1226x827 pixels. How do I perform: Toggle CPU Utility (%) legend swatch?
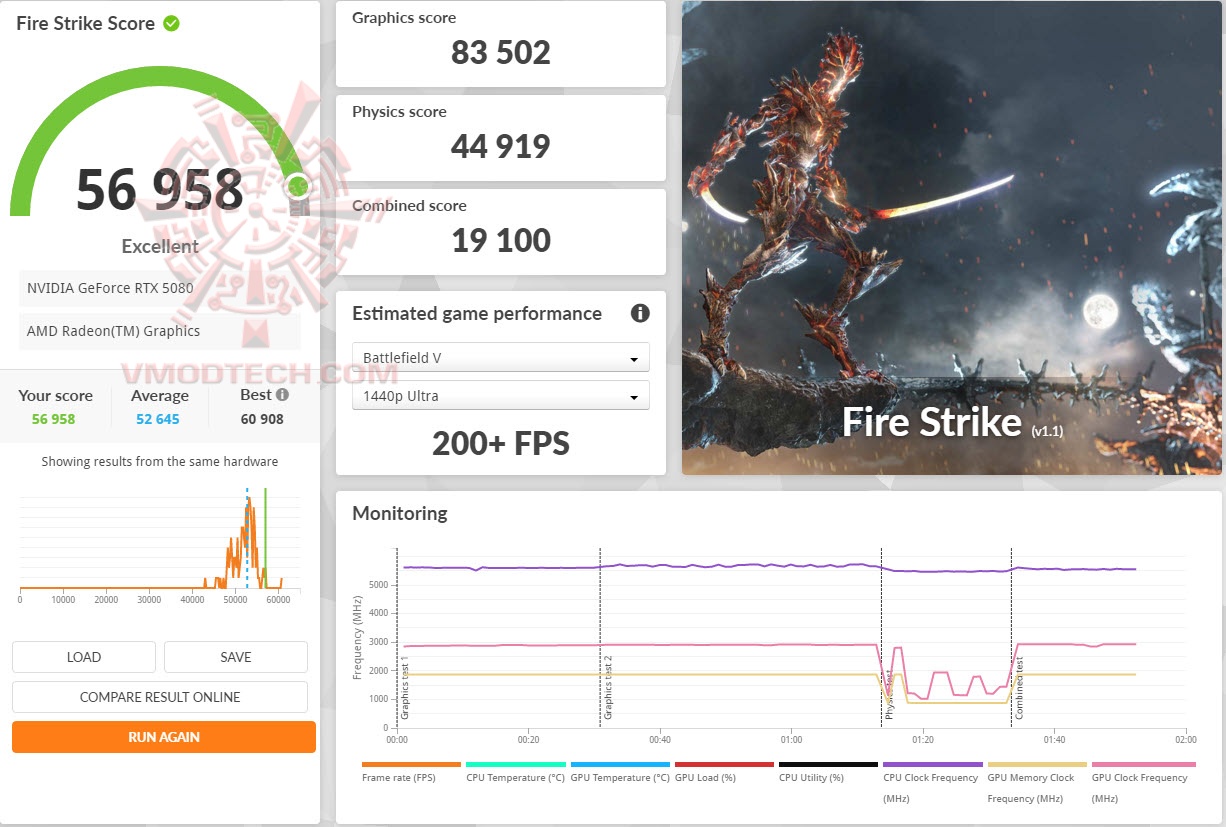pos(828,764)
